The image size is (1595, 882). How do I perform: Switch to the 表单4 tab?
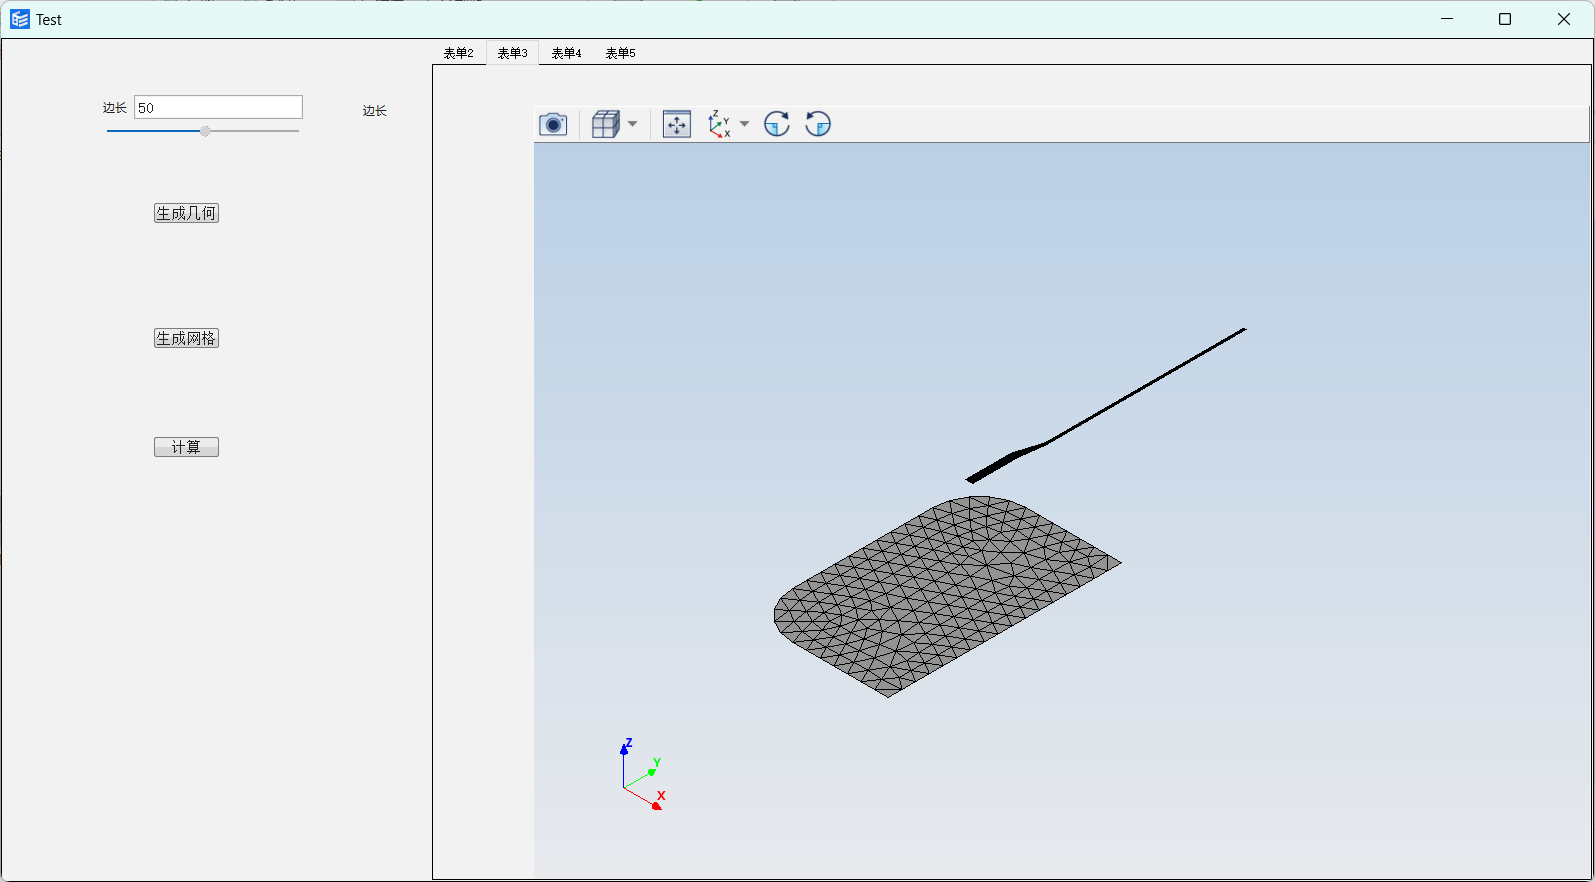[567, 53]
